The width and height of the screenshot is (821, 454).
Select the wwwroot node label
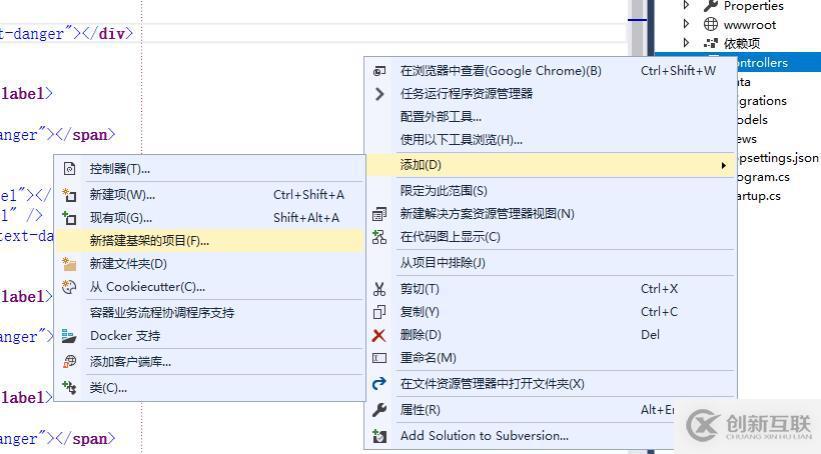tap(750, 25)
